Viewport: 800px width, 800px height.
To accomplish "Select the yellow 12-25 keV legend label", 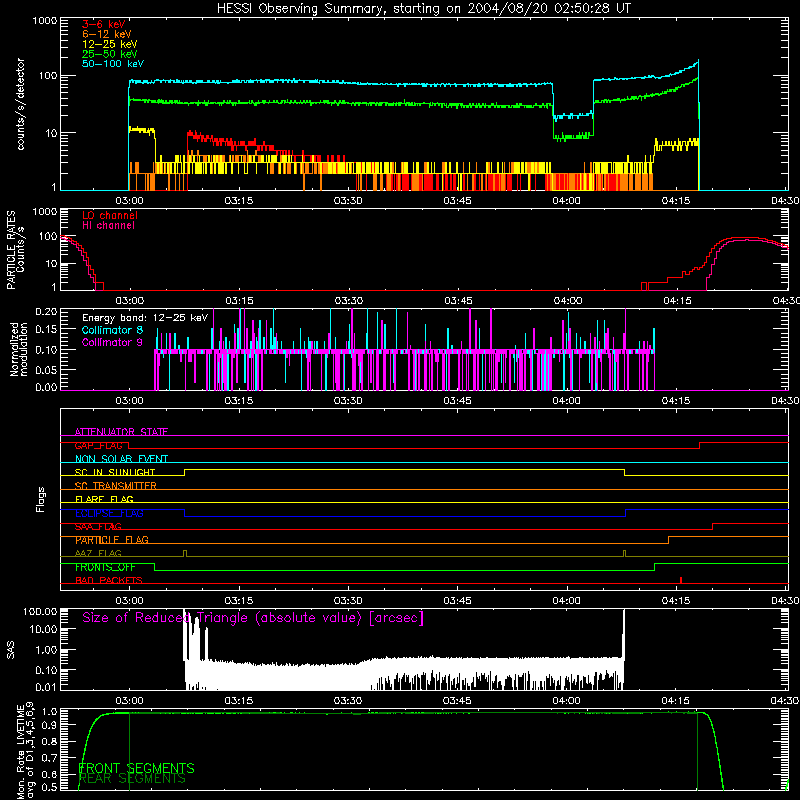I will tap(109, 44).
